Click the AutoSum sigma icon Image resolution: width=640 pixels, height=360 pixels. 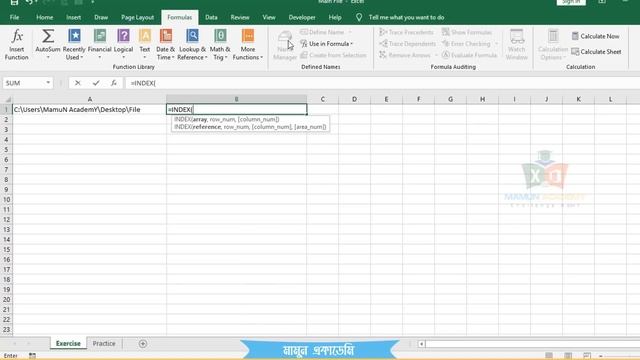click(48, 36)
